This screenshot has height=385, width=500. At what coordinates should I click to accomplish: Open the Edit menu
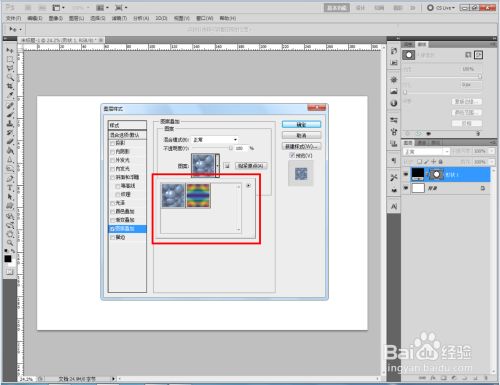tap(34, 18)
